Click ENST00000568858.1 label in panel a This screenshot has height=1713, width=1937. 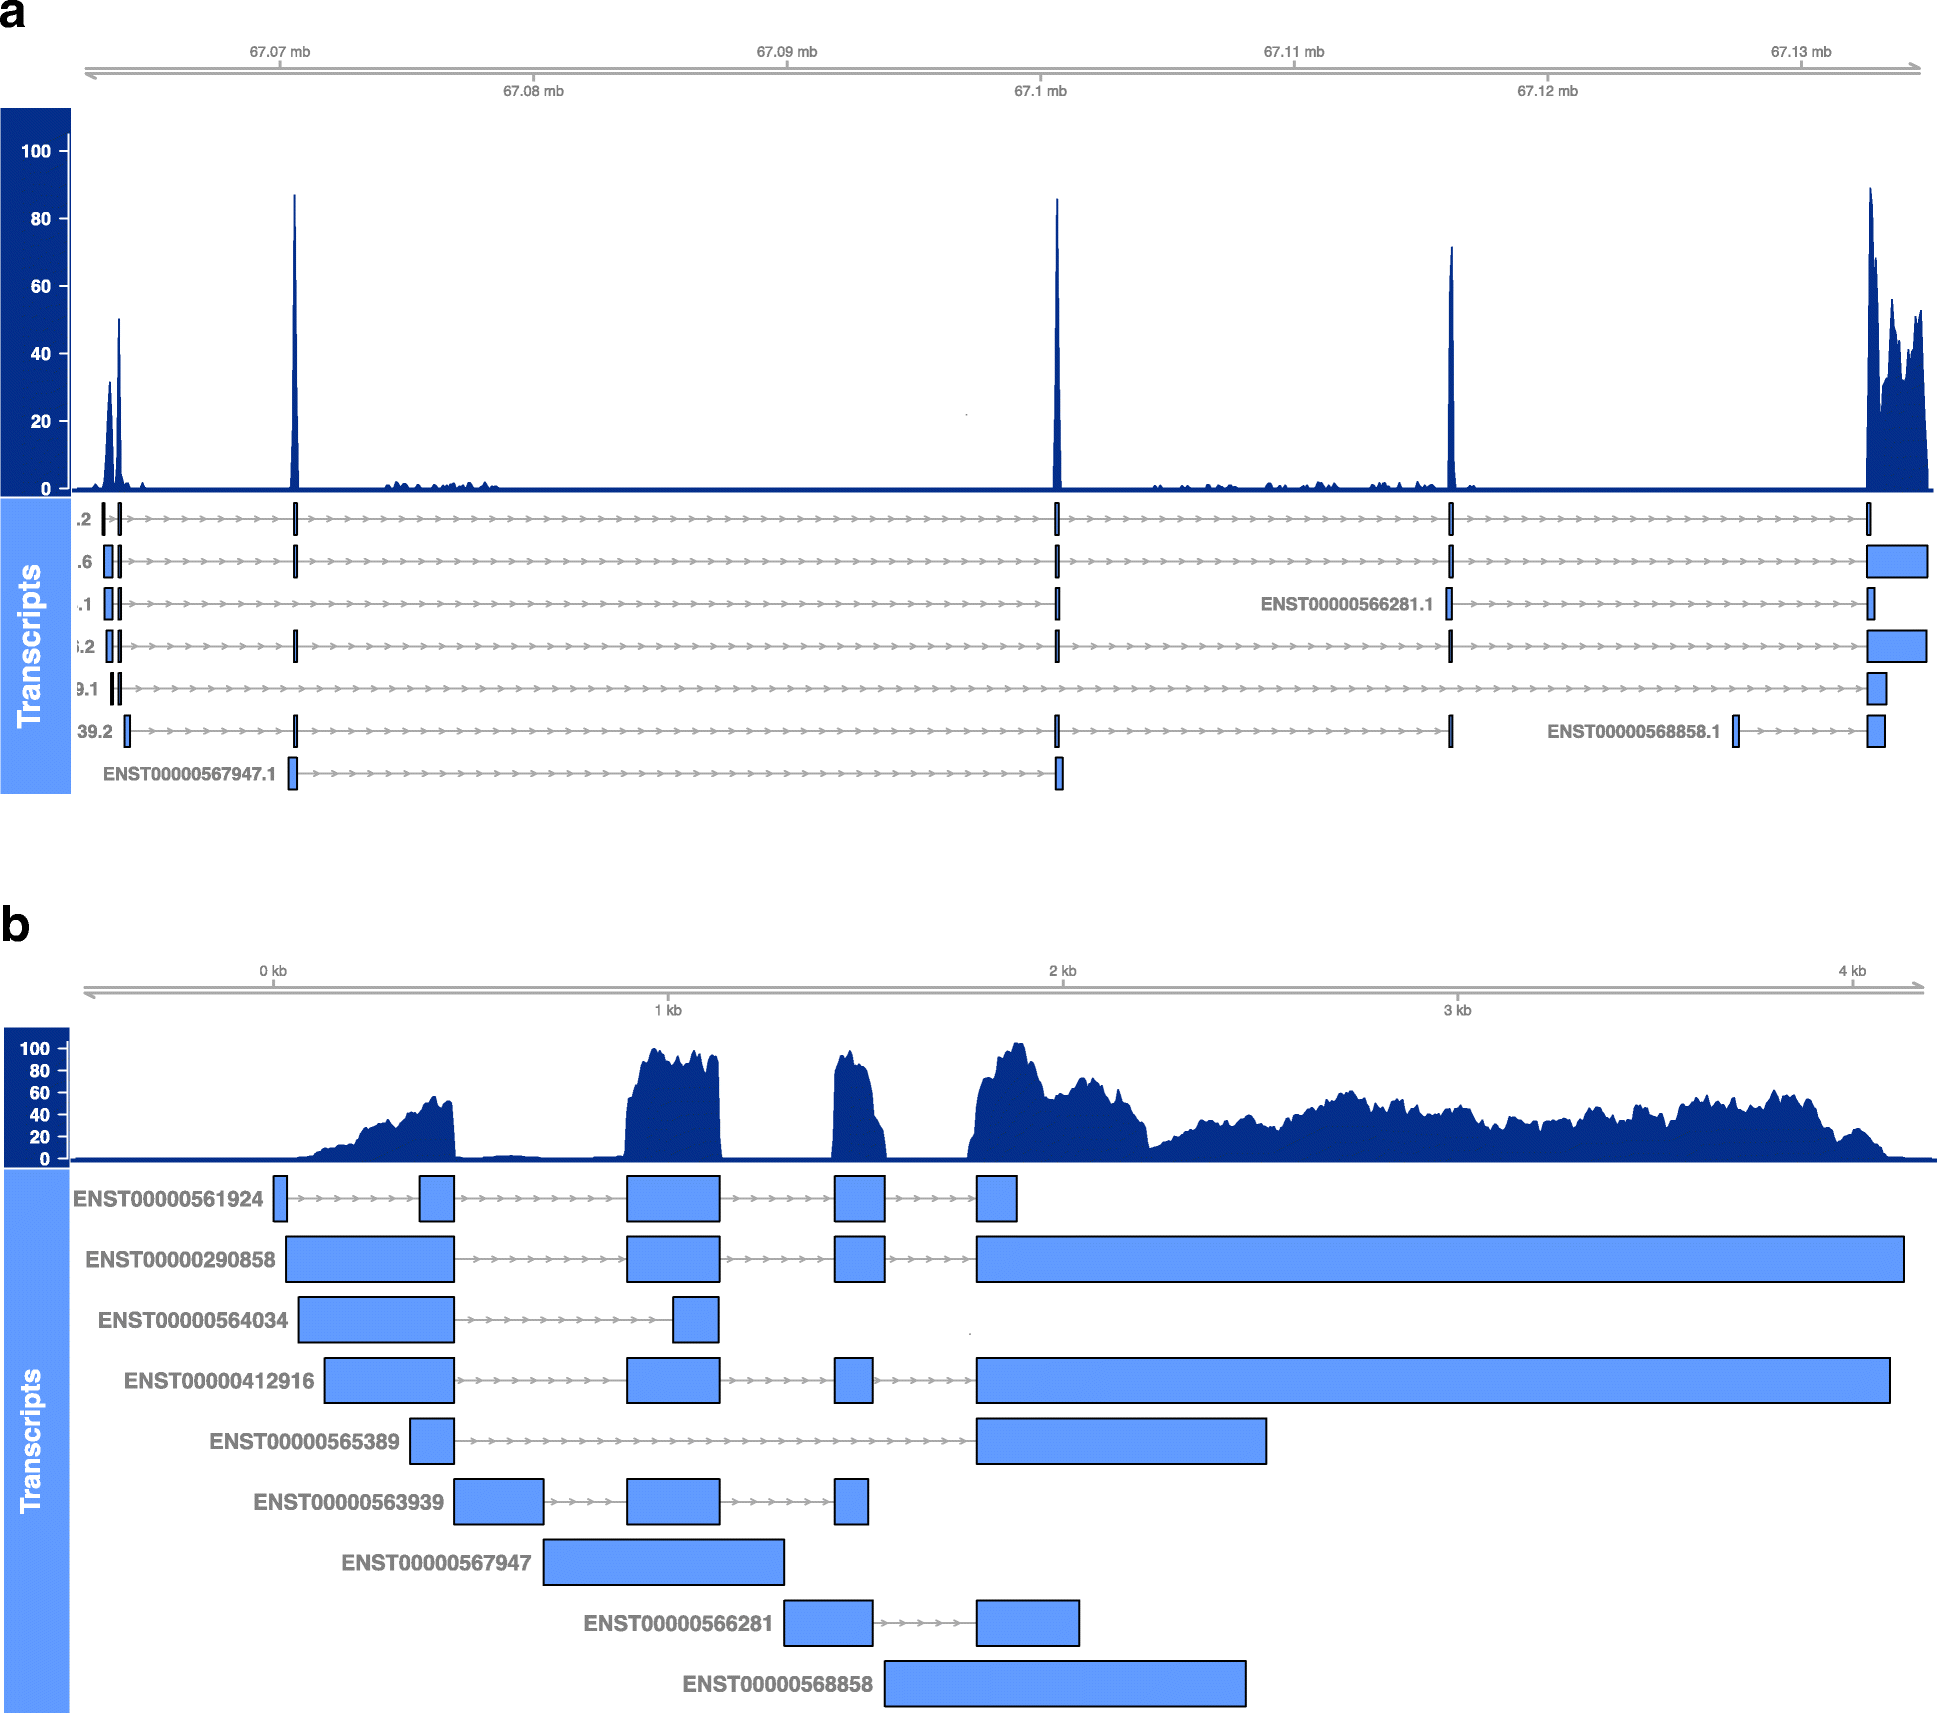(1633, 731)
